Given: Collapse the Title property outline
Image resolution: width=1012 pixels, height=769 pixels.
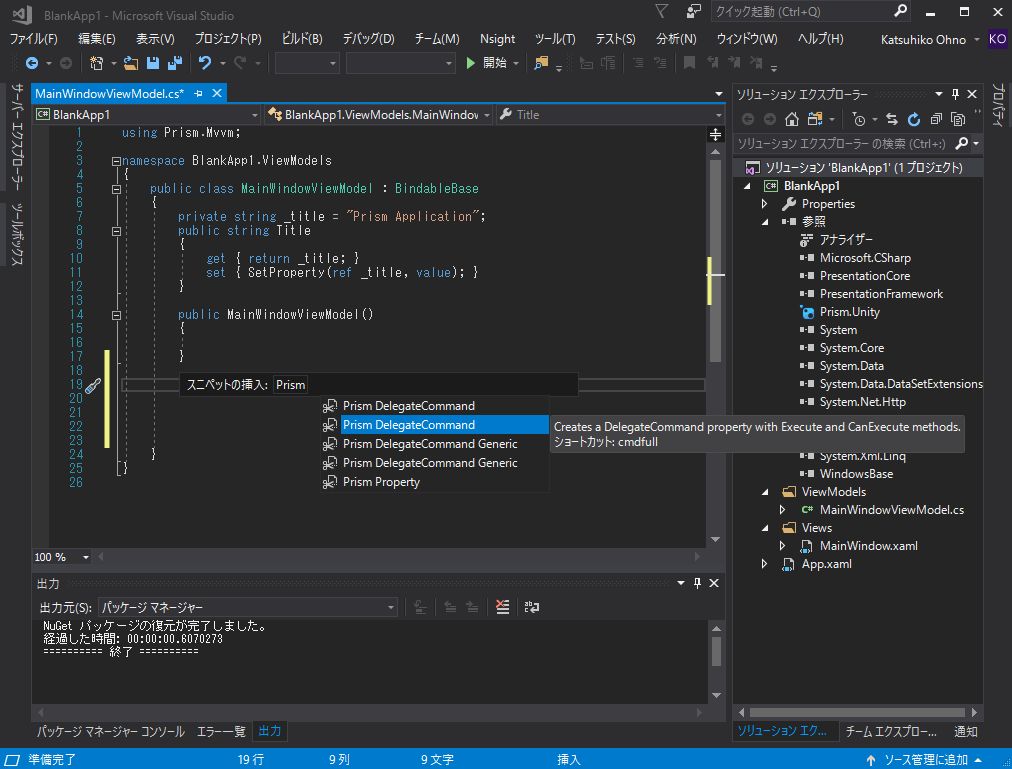Looking at the screenshot, I should (x=116, y=231).
